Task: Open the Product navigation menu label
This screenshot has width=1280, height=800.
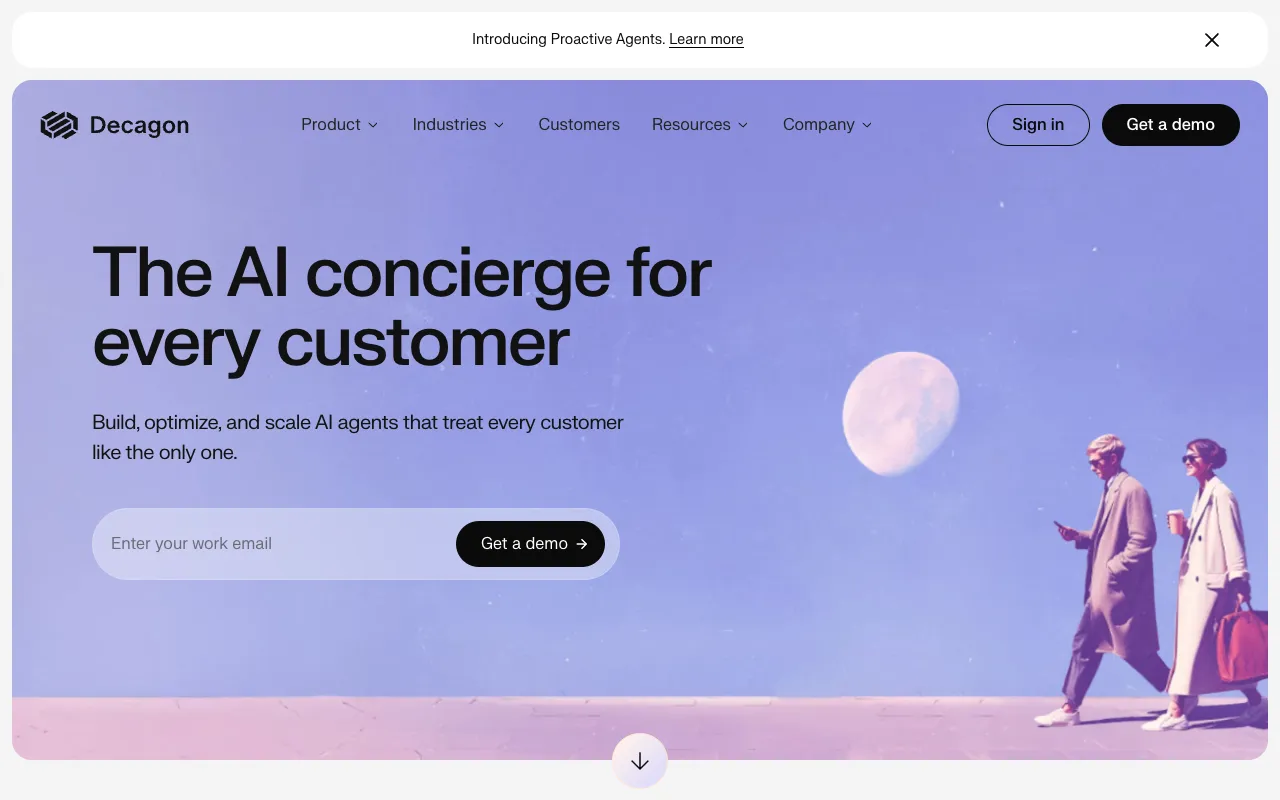Action: (331, 125)
